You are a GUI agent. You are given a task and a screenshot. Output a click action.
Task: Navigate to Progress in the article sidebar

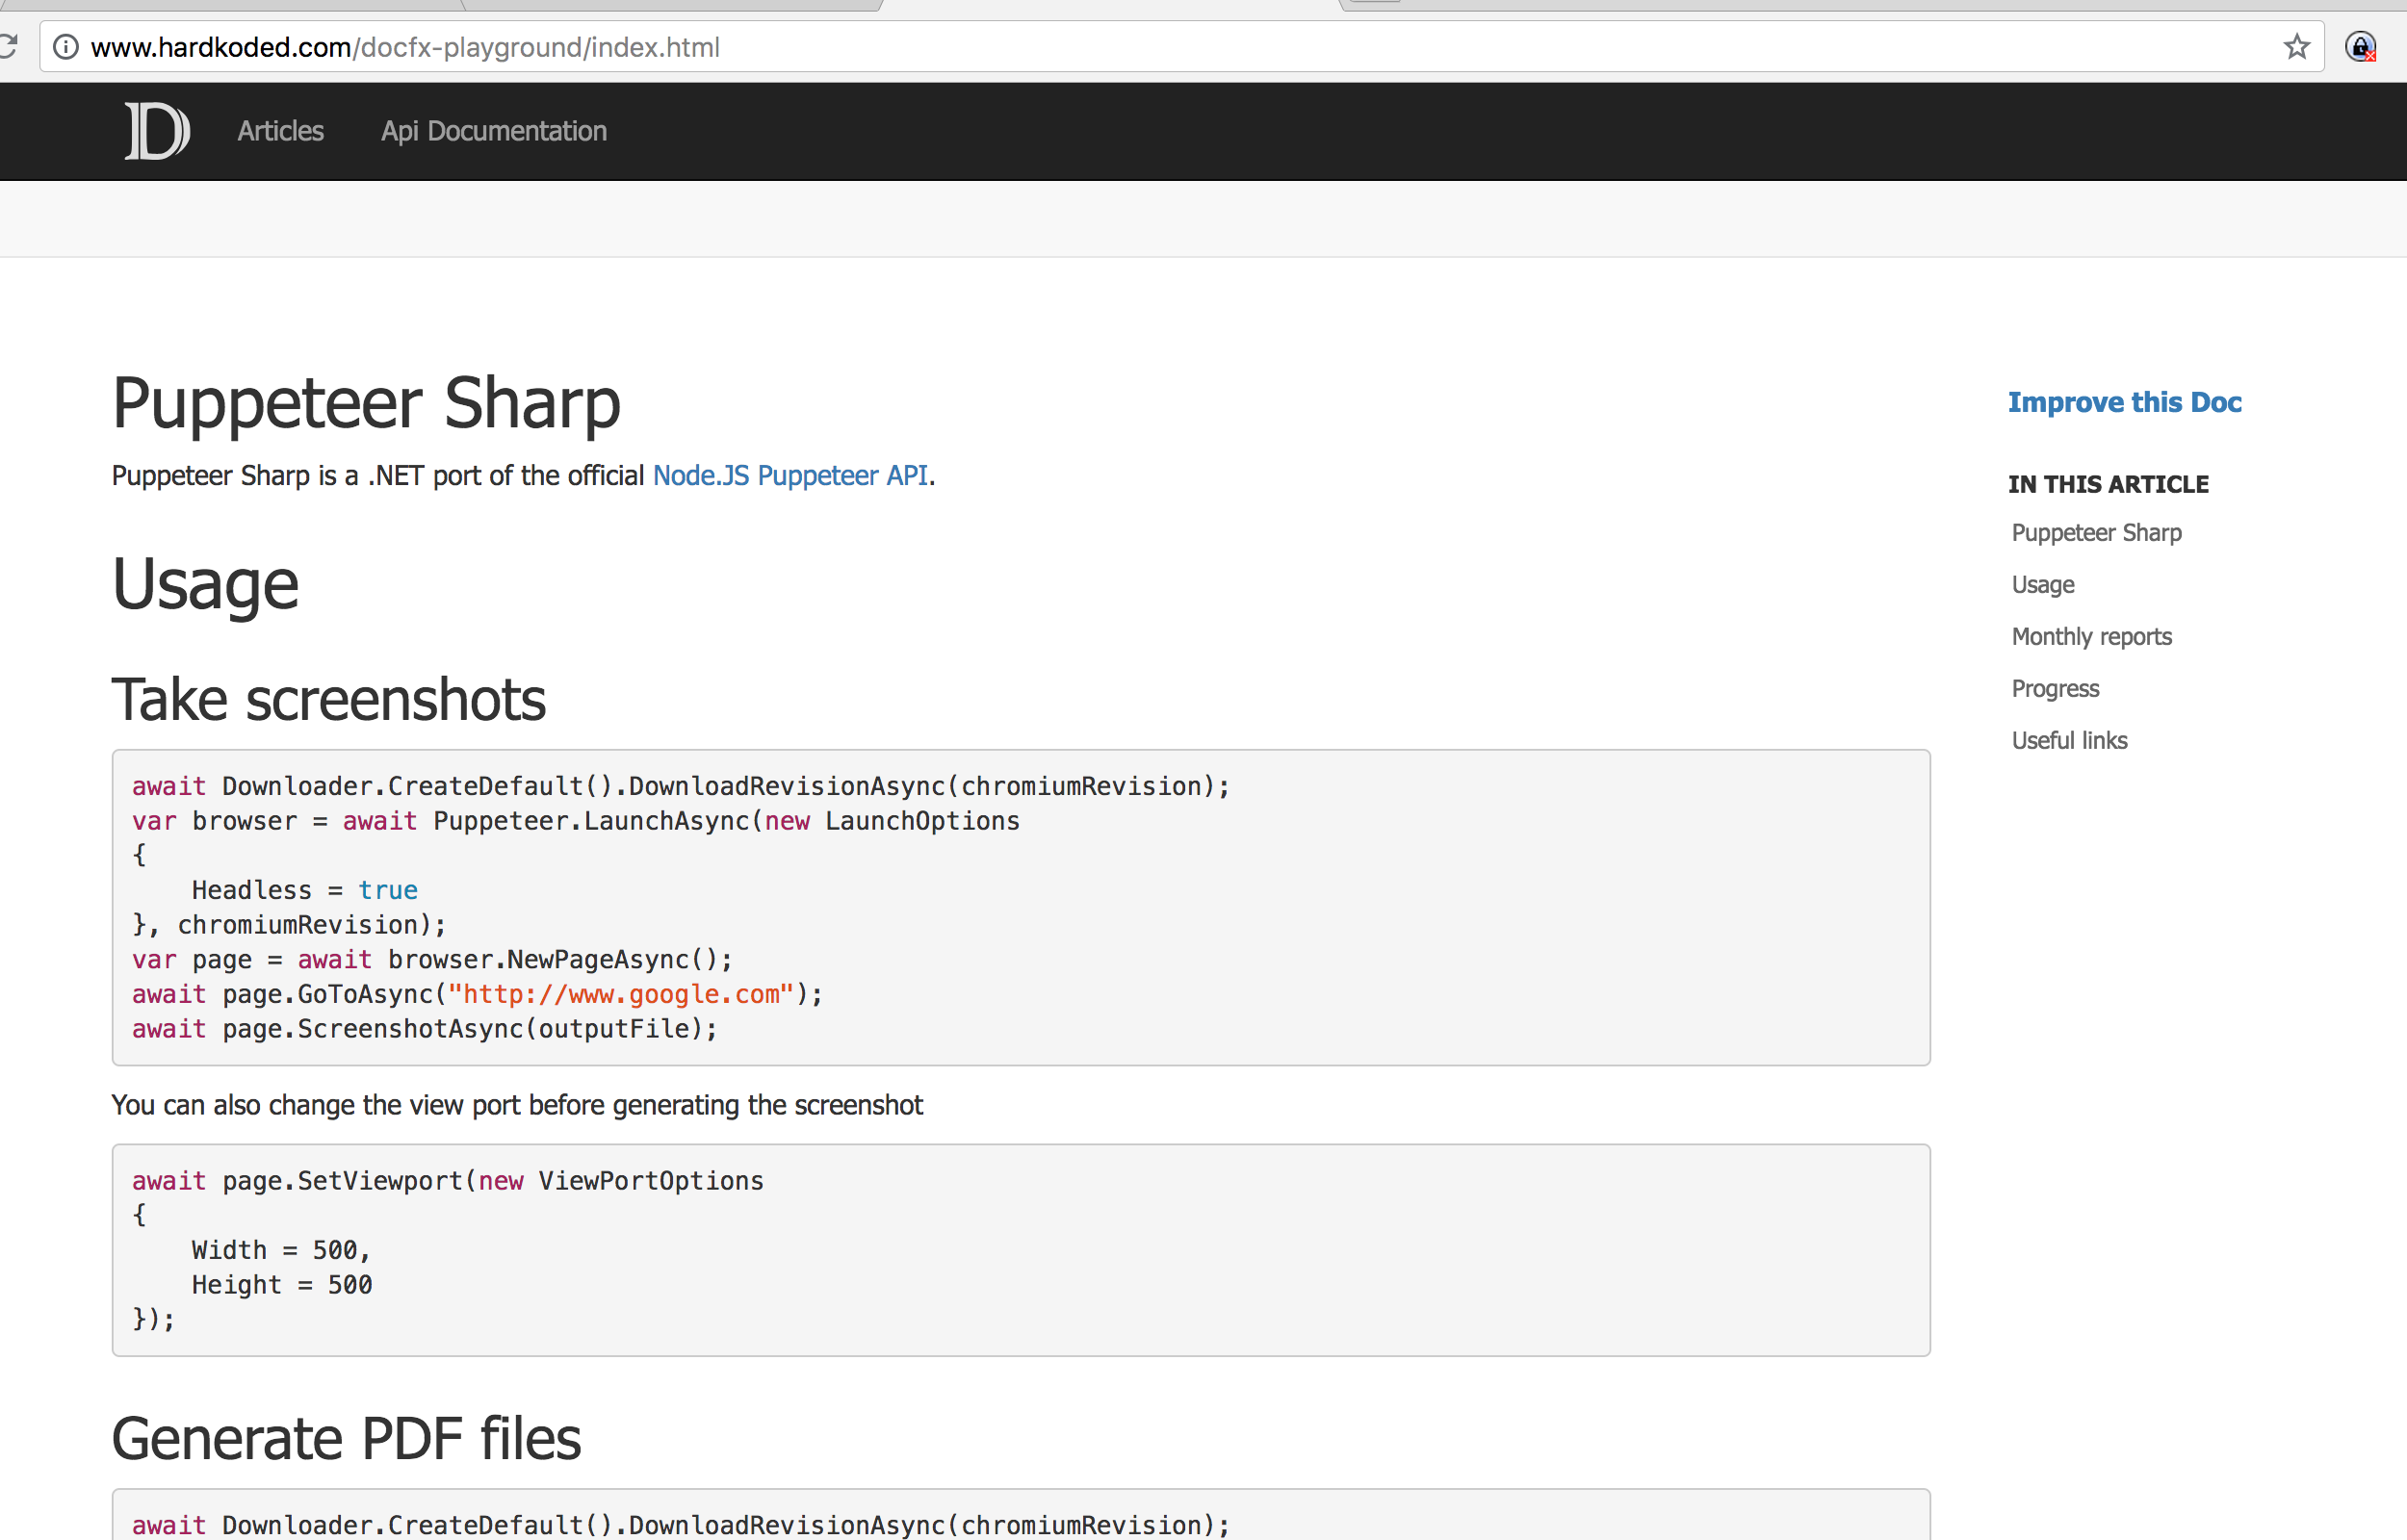click(x=2055, y=689)
